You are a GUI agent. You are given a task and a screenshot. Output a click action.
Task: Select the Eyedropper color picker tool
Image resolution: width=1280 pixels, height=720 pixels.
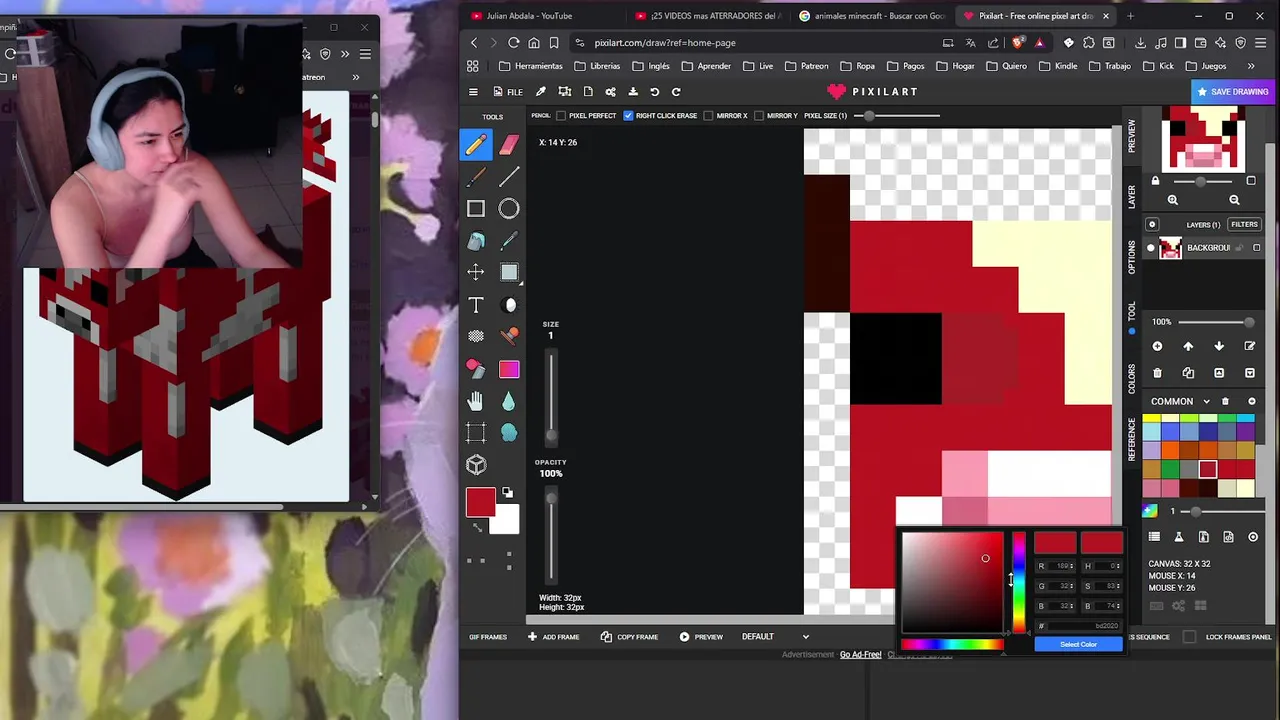pos(509,241)
